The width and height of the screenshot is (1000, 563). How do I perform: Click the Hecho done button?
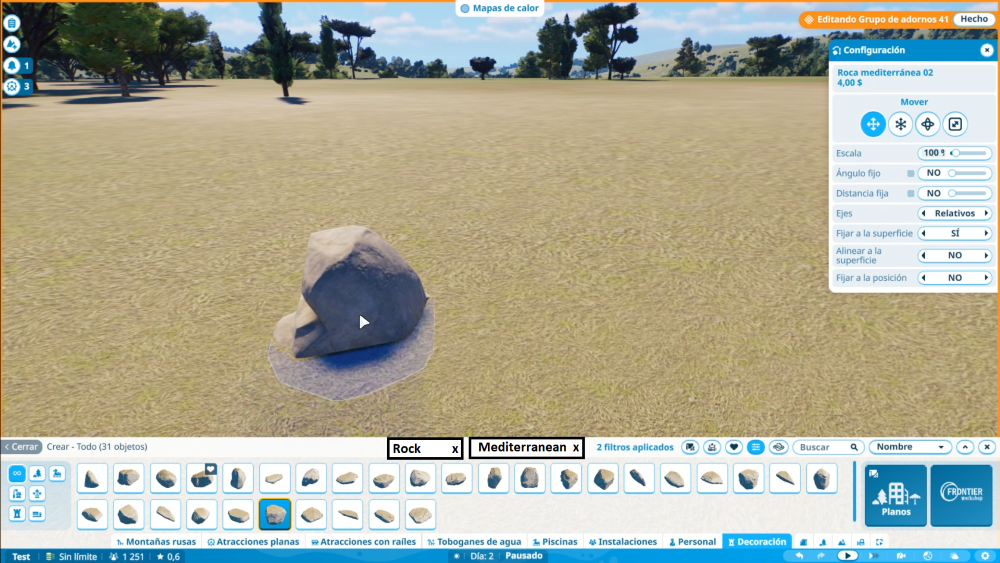[x=974, y=19]
